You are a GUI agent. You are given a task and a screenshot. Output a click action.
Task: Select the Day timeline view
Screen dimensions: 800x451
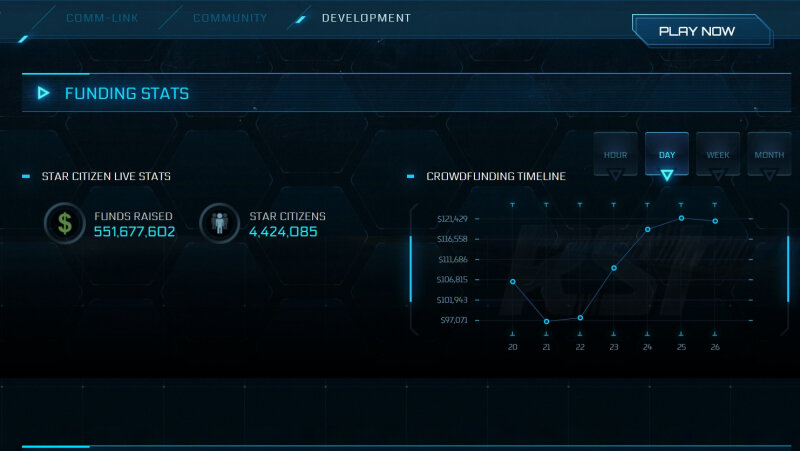point(667,154)
